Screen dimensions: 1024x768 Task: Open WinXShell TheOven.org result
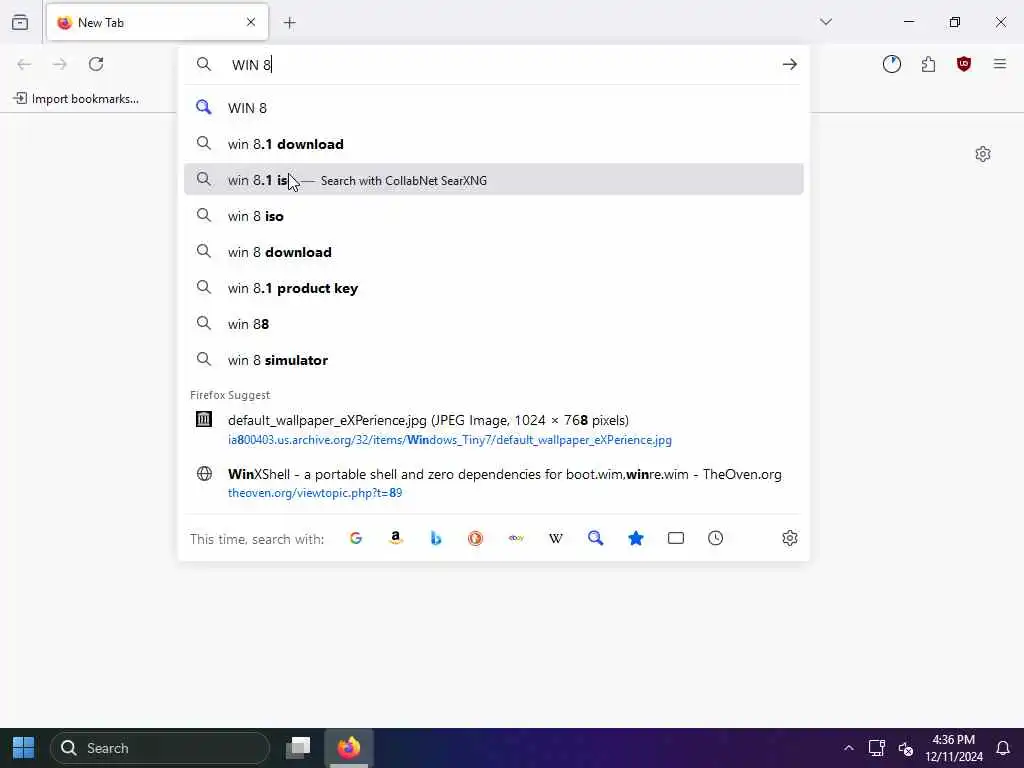[x=494, y=483]
